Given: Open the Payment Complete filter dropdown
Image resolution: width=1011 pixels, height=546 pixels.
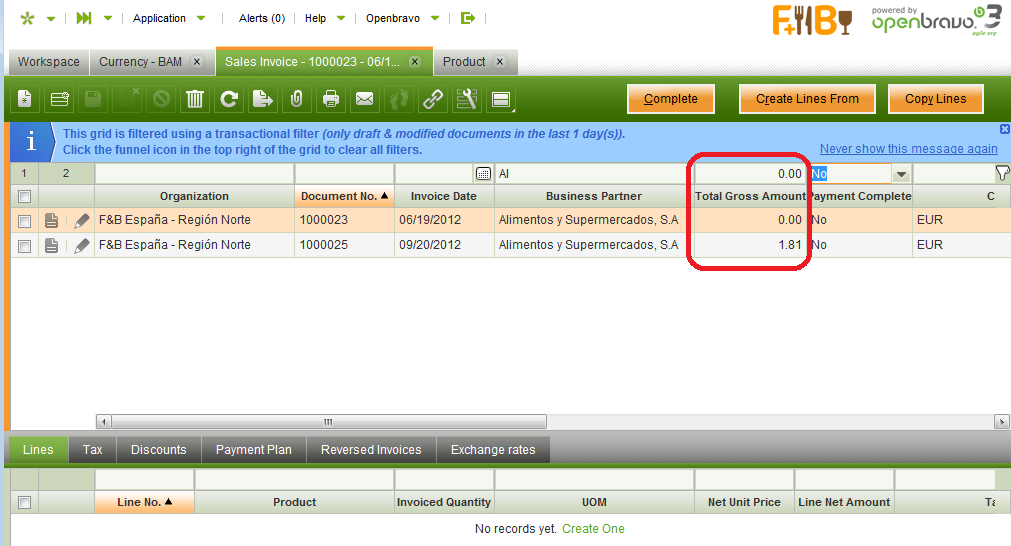Looking at the screenshot, I should [900, 174].
